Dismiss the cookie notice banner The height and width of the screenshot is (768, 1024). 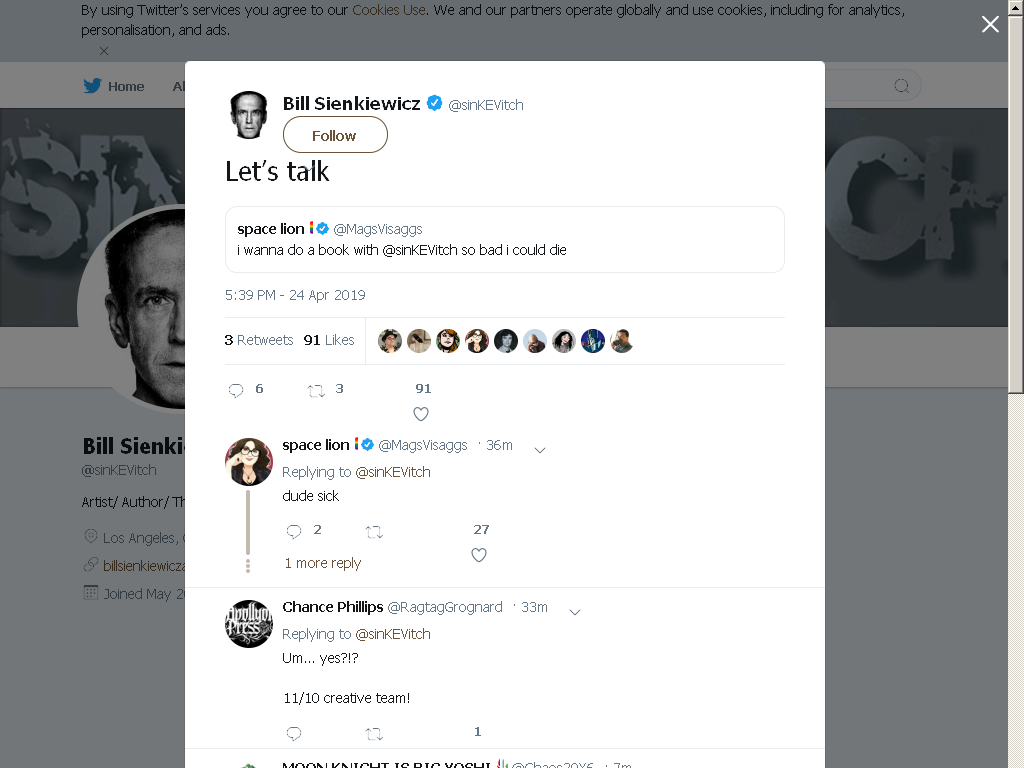[x=104, y=51]
